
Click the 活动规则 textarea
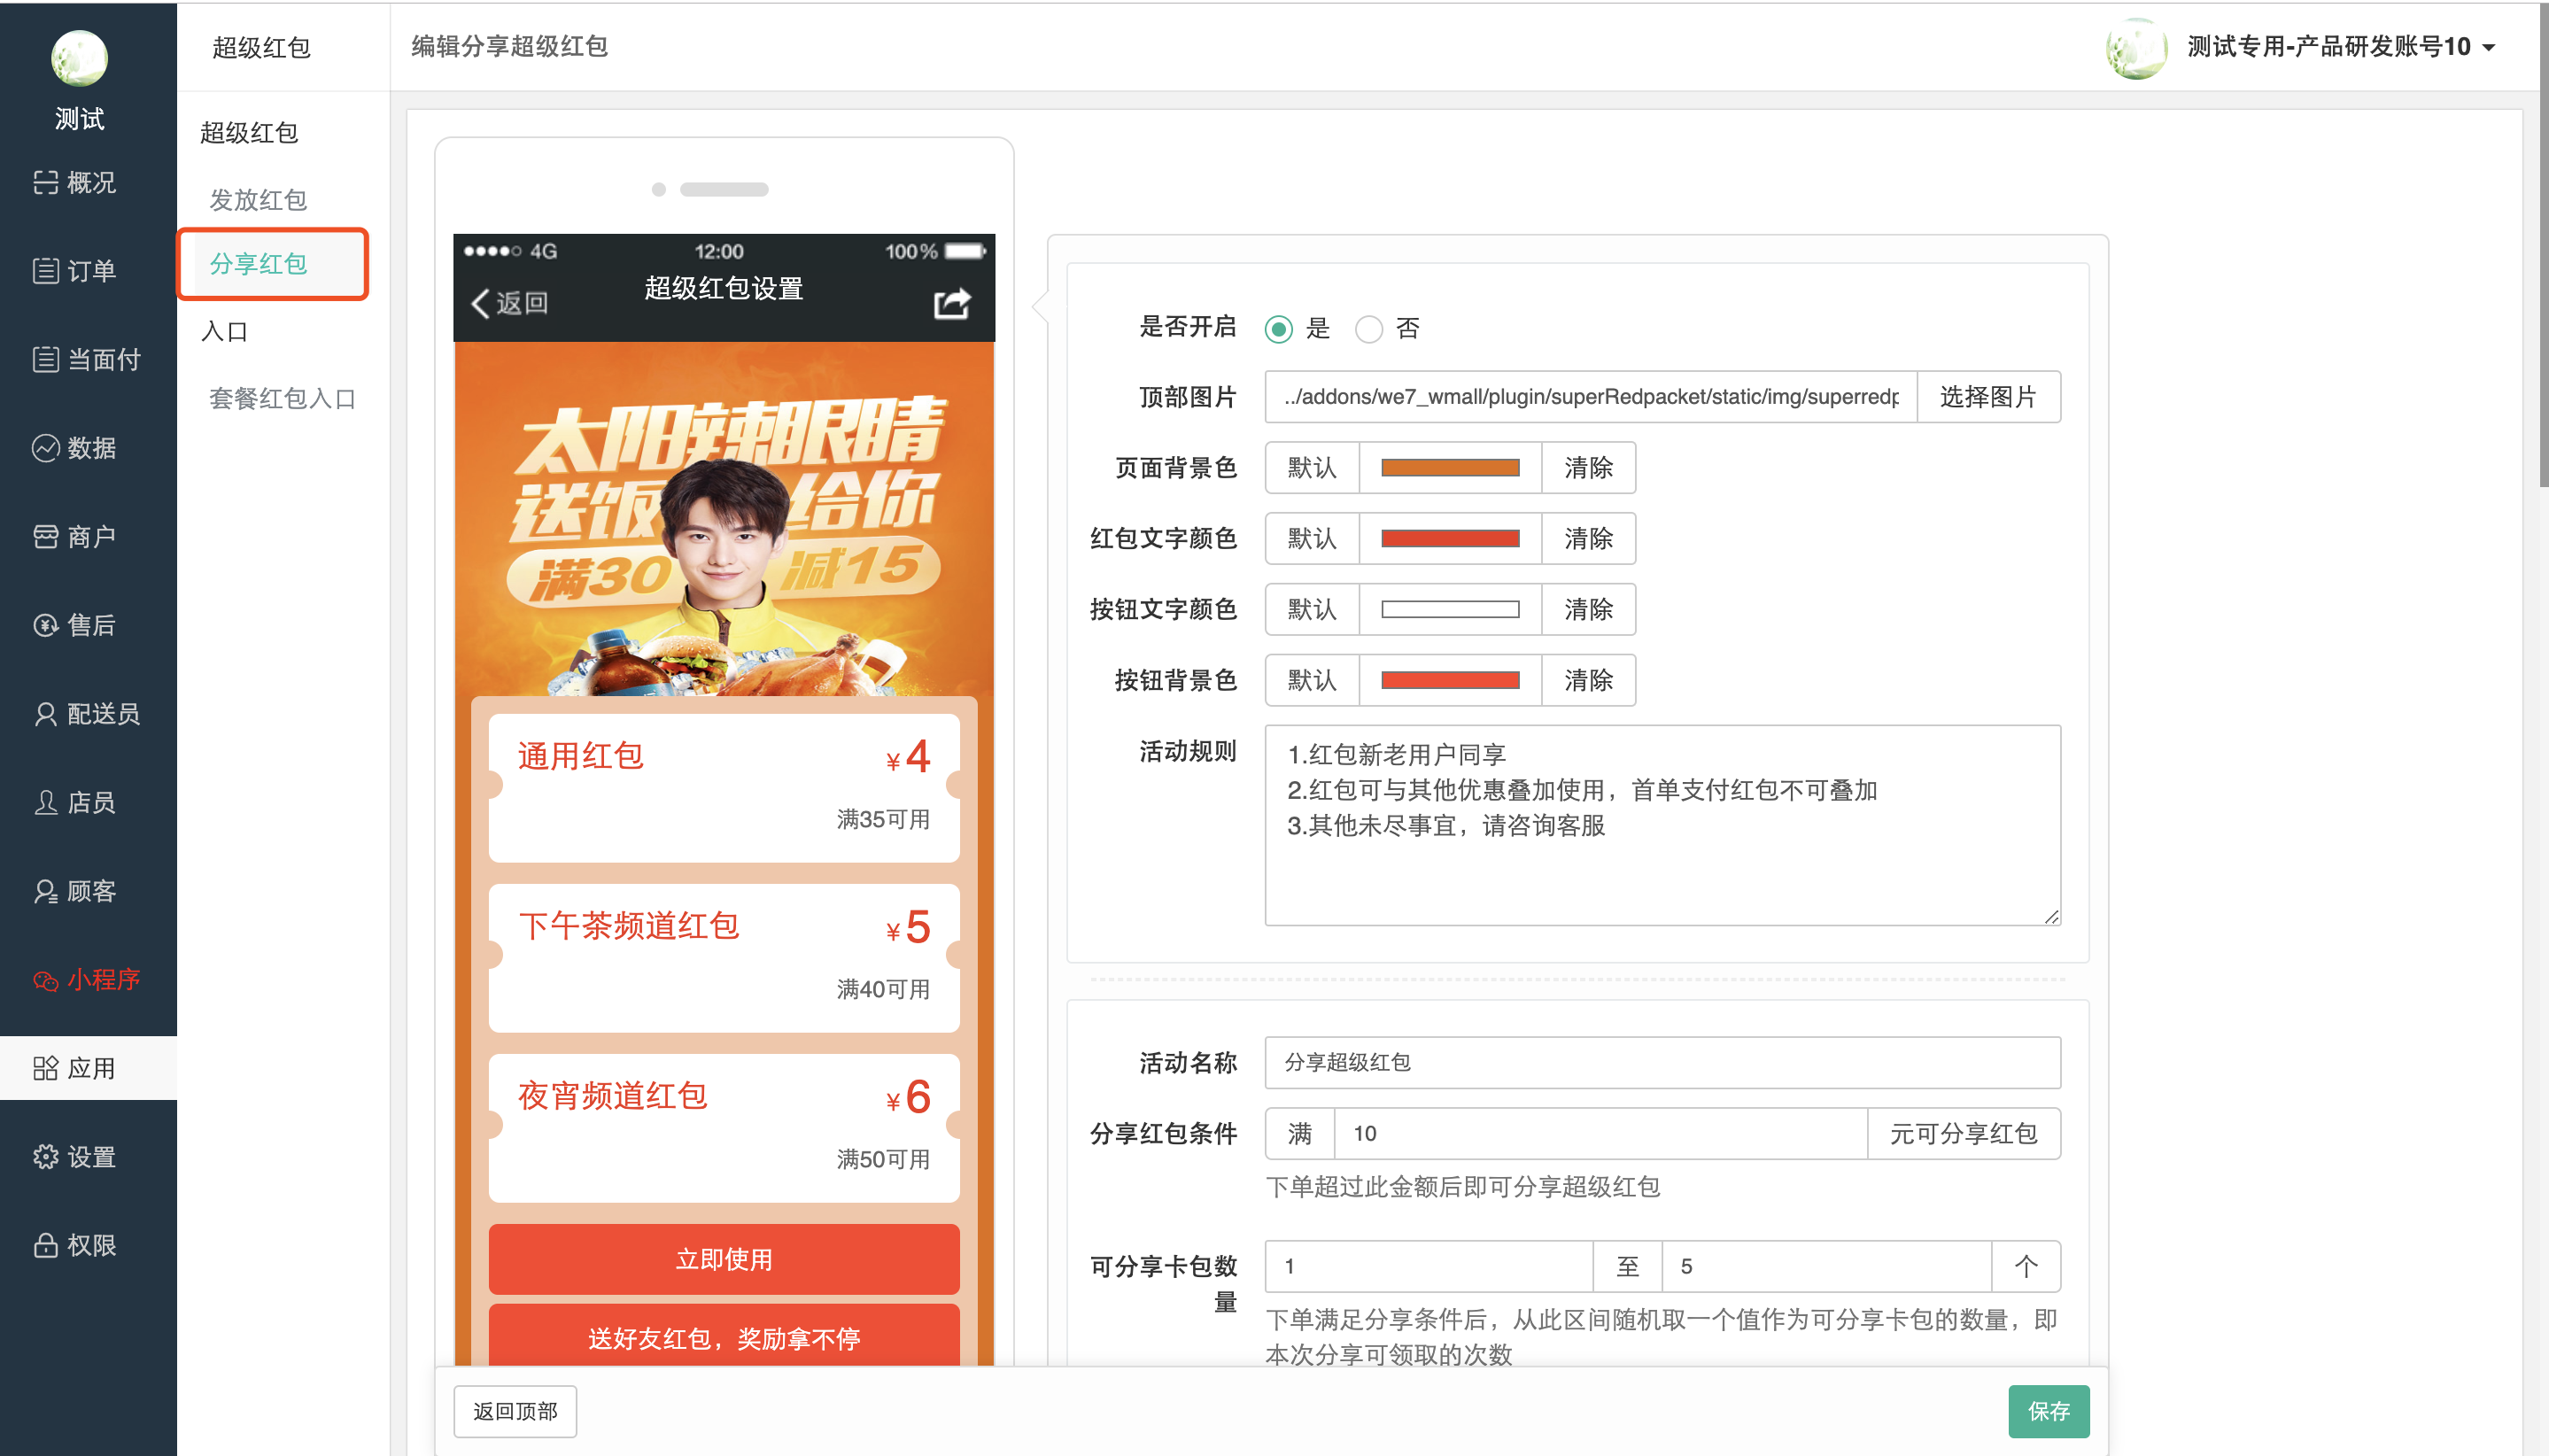[1662, 825]
